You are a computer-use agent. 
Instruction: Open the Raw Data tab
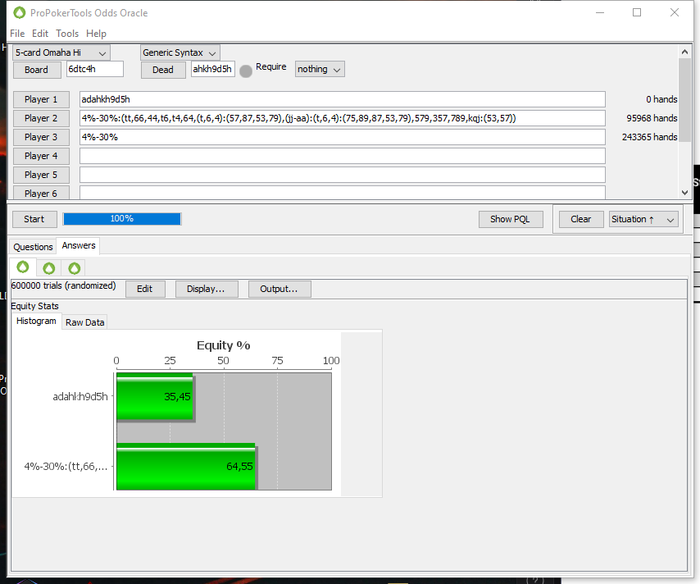(x=85, y=322)
